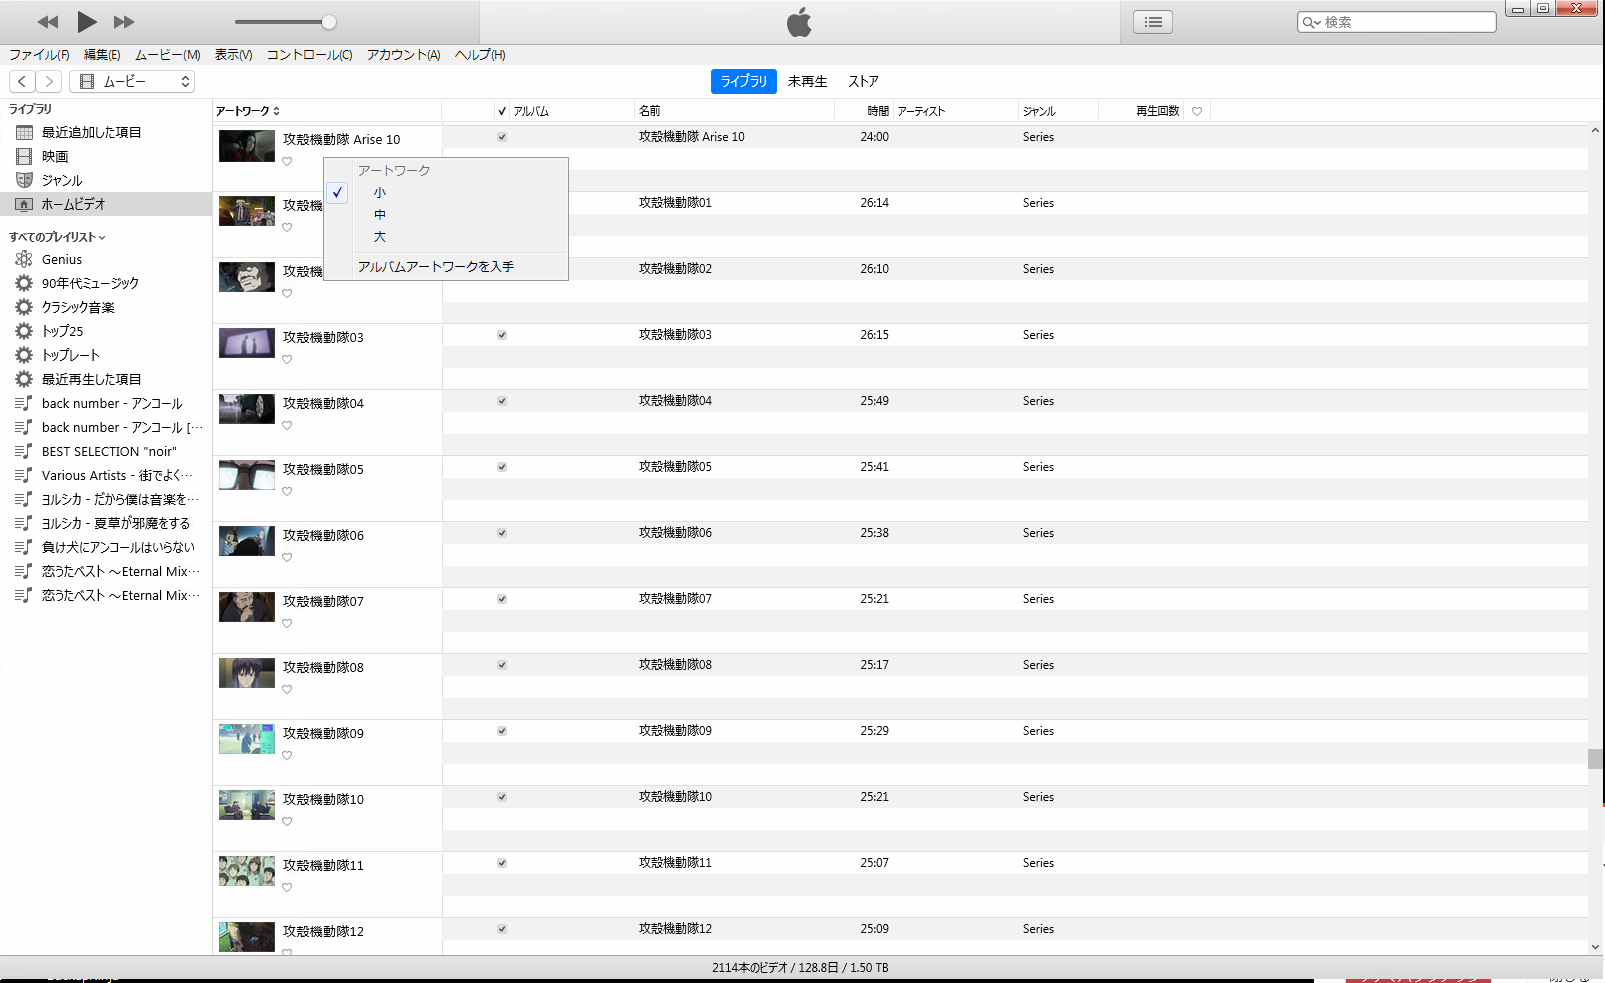This screenshot has height=983, width=1605.
Task: Click the vertical scrollbar thumb
Action: click(1595, 759)
